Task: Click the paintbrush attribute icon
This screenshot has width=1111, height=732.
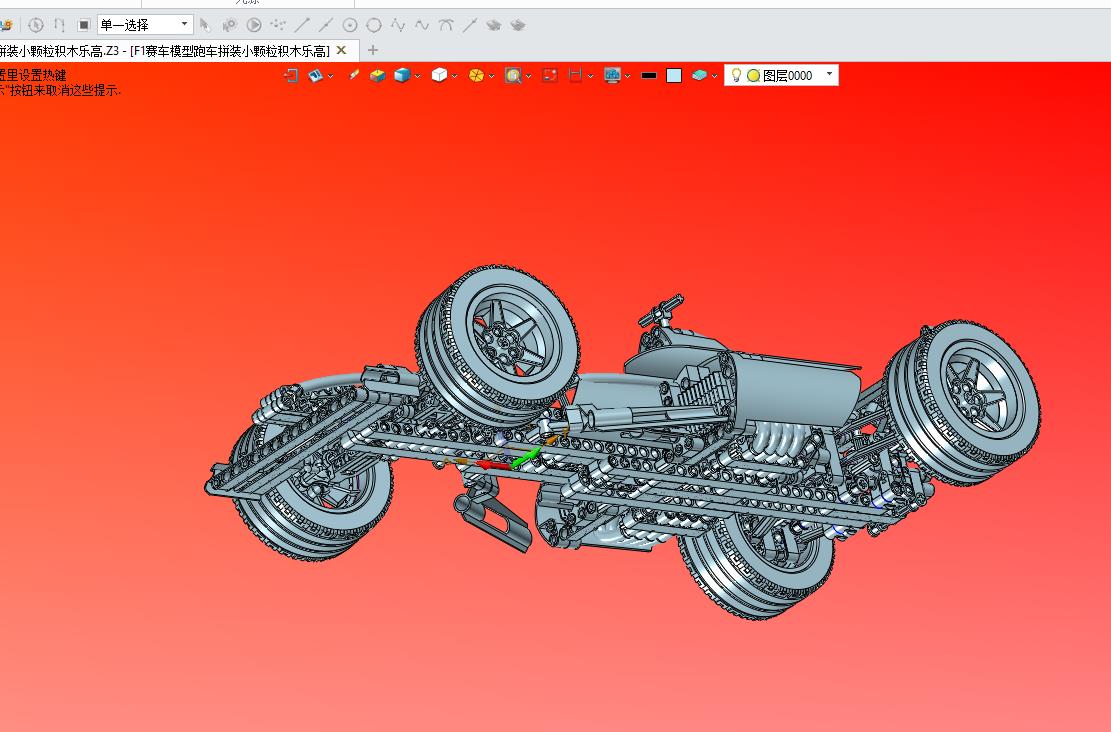Action: point(354,74)
